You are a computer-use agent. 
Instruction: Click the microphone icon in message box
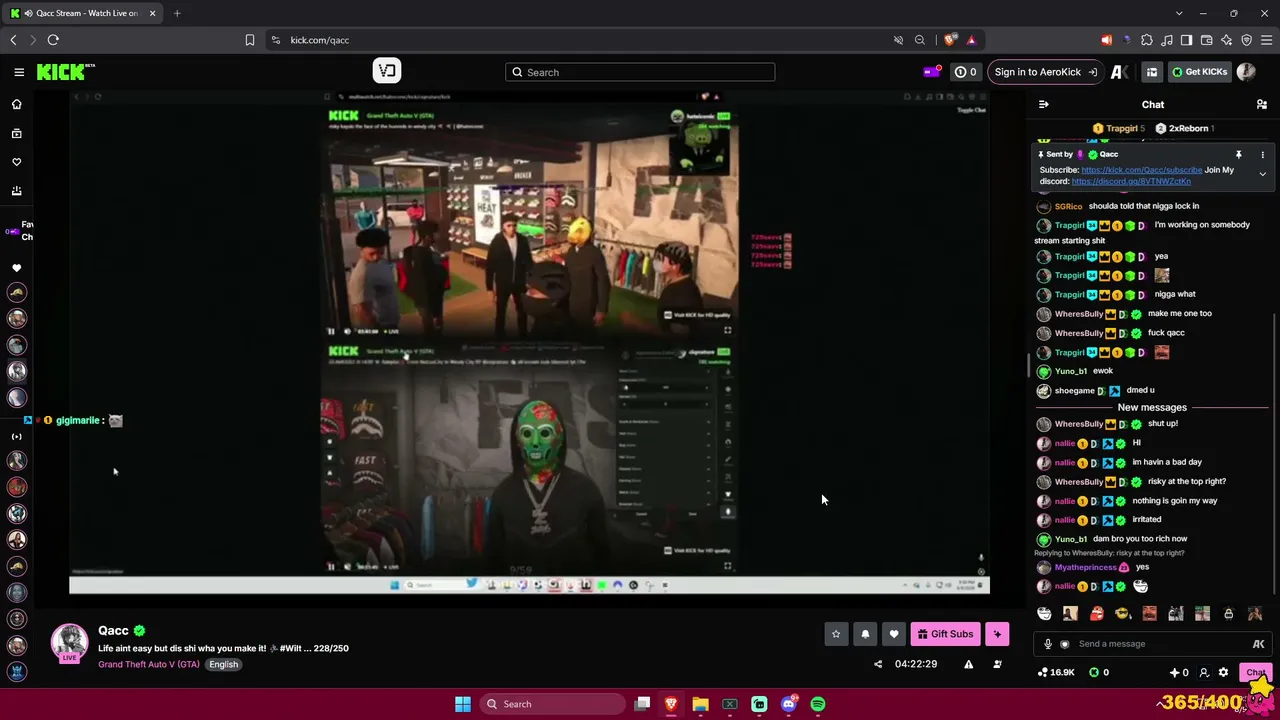click(1048, 644)
